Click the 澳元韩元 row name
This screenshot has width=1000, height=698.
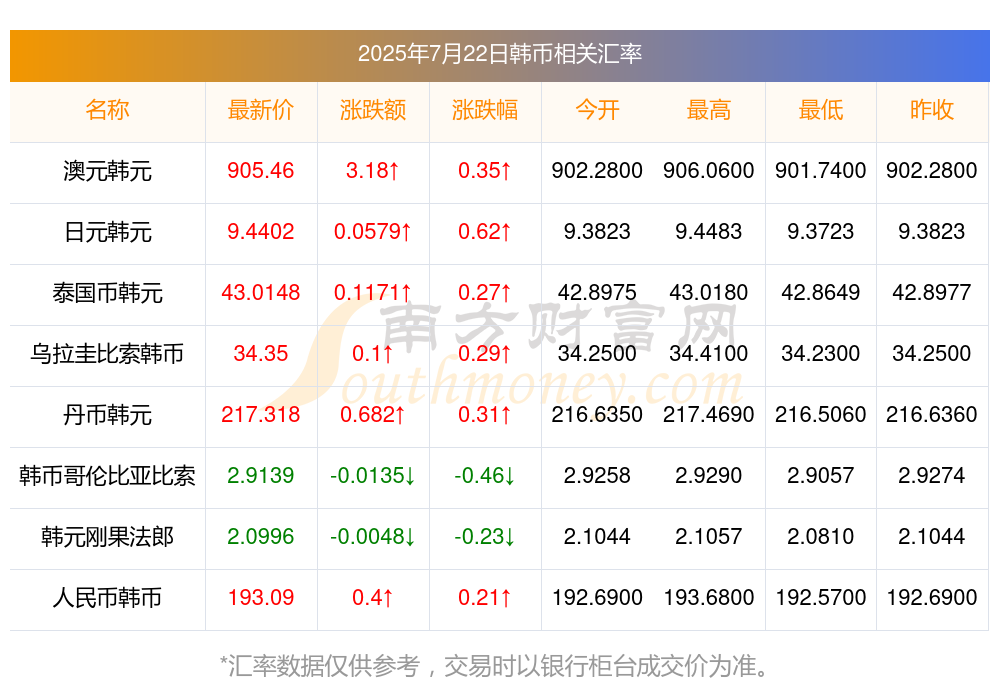107,171
